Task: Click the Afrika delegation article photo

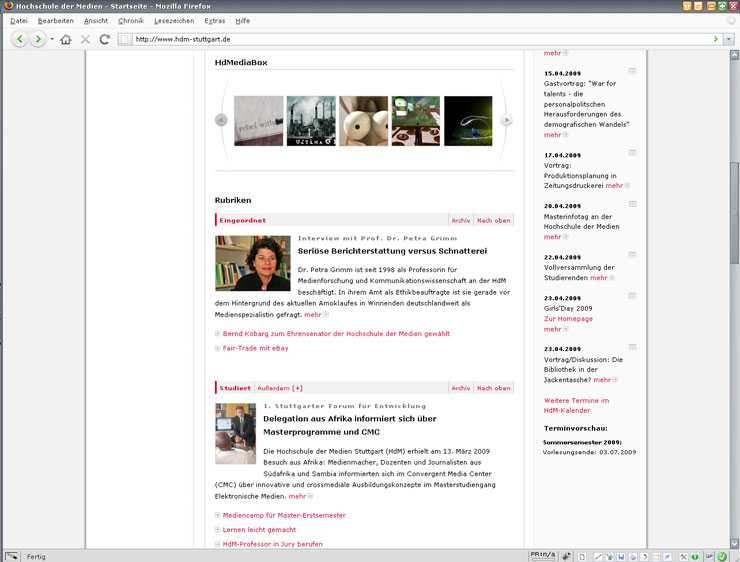Action: pos(235,434)
